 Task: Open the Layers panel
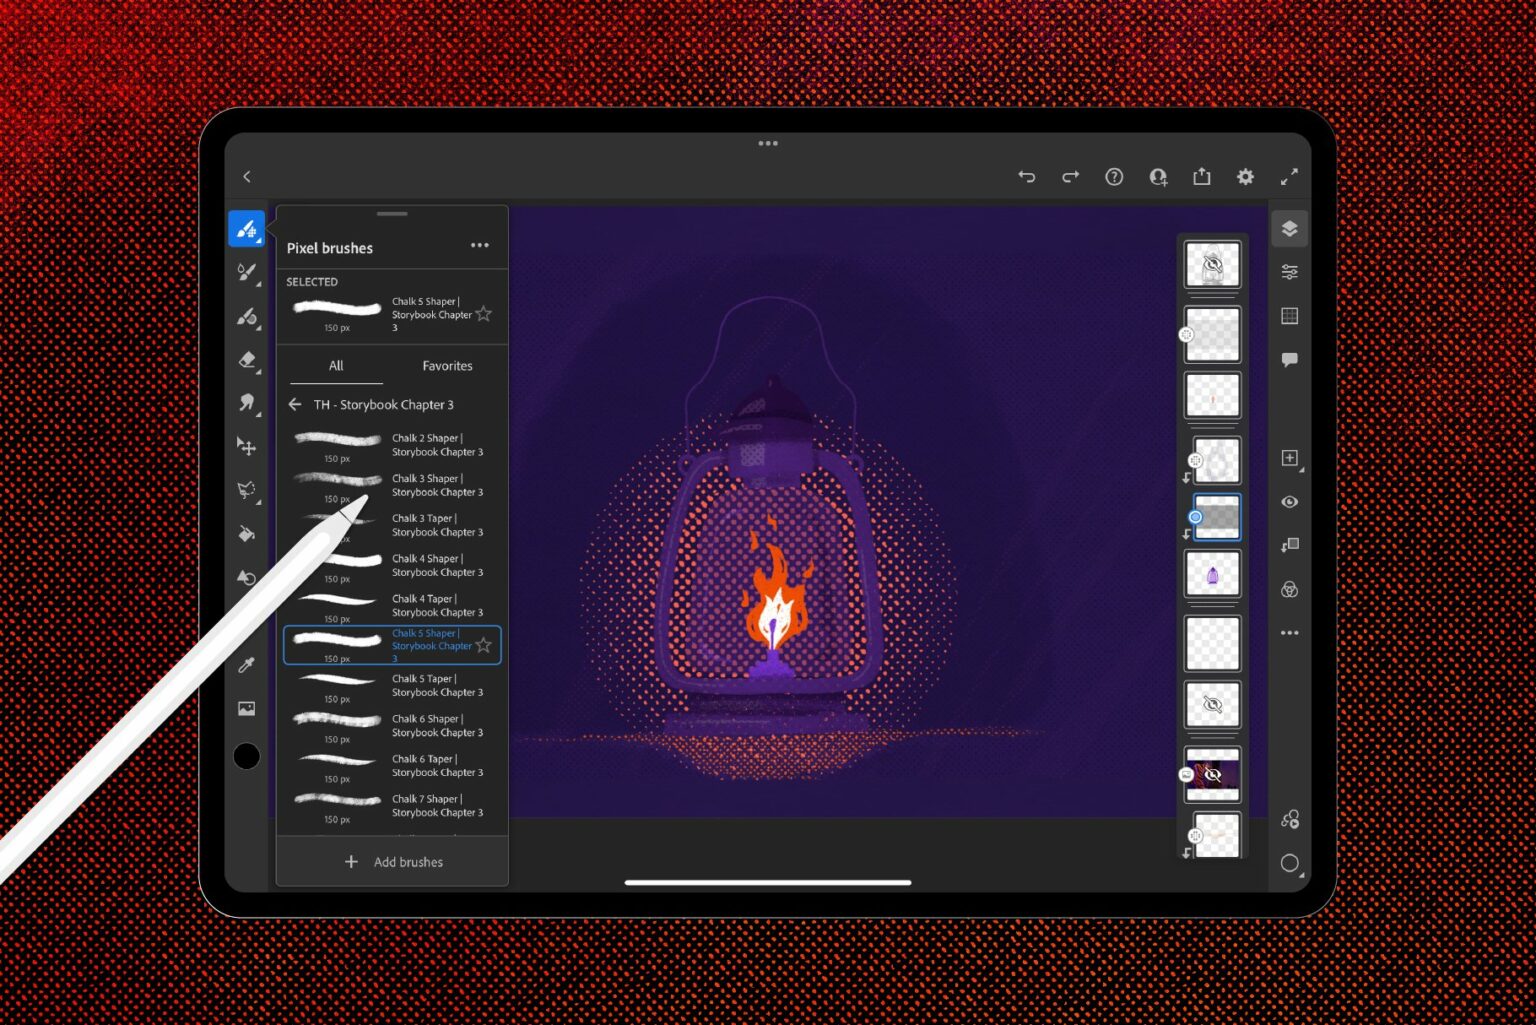pos(1290,228)
